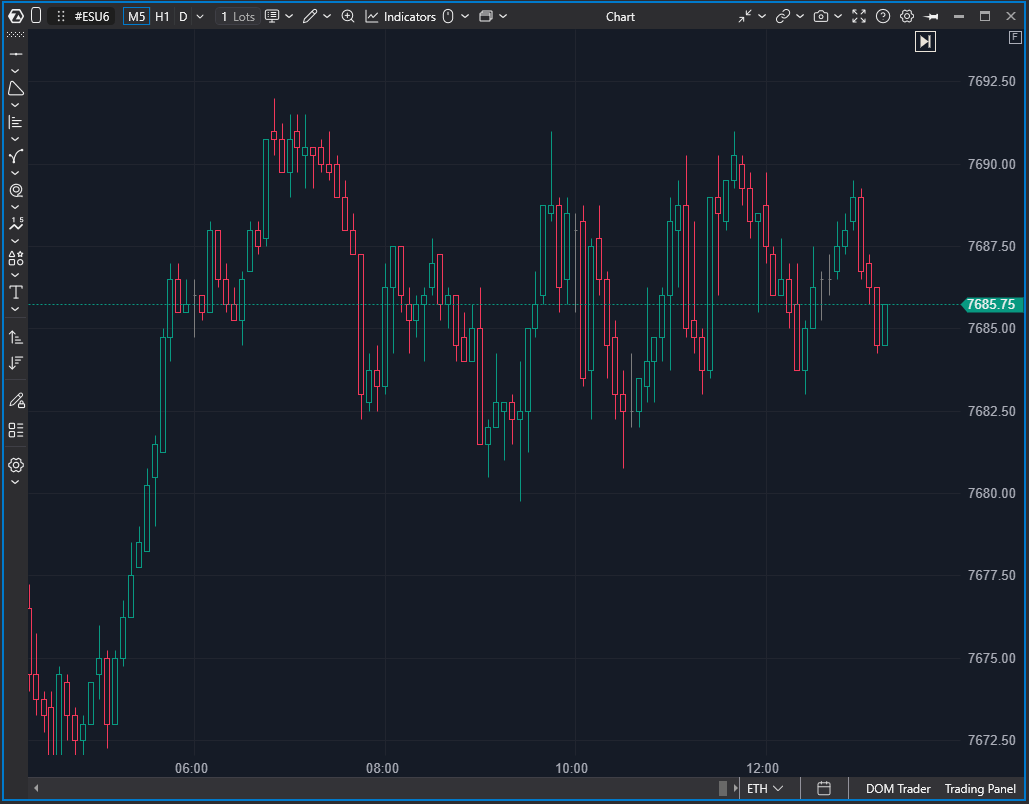
Task: Open the Indicators menu
Action: (x=400, y=16)
